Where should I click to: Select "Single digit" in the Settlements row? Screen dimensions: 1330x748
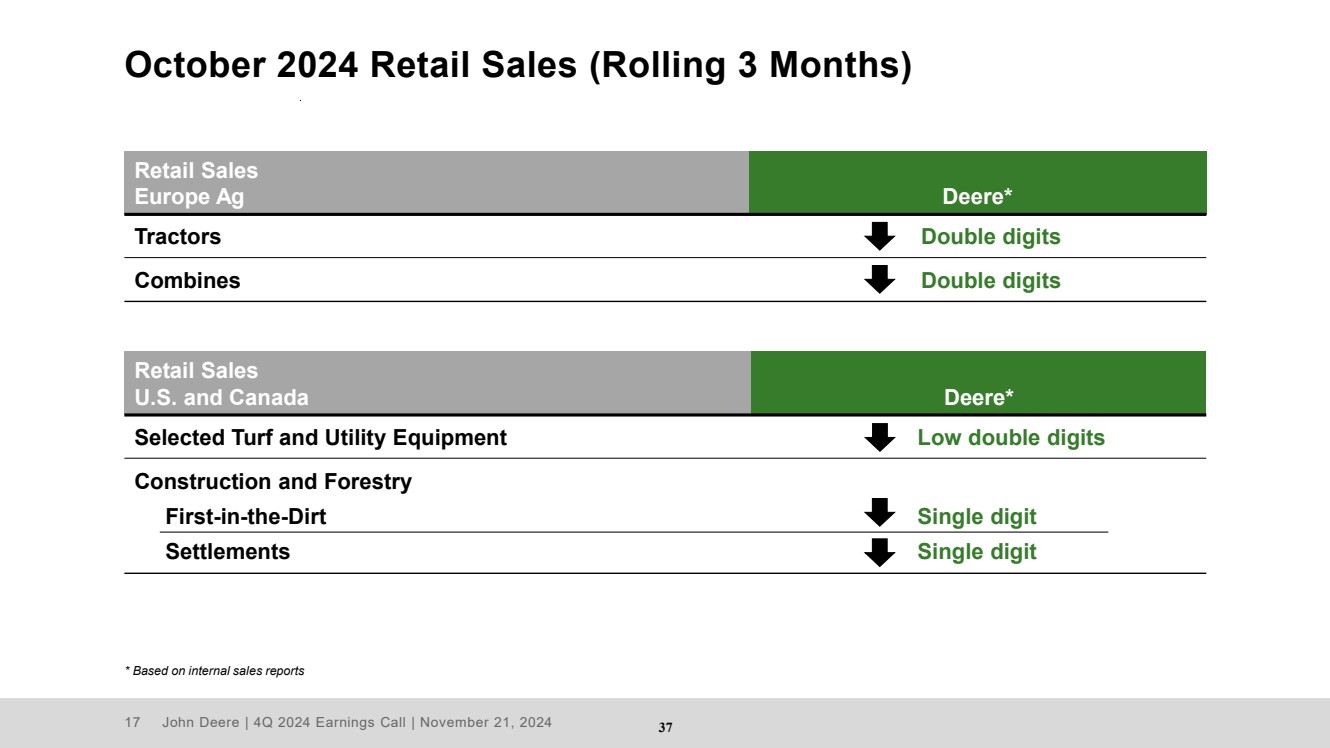click(977, 551)
